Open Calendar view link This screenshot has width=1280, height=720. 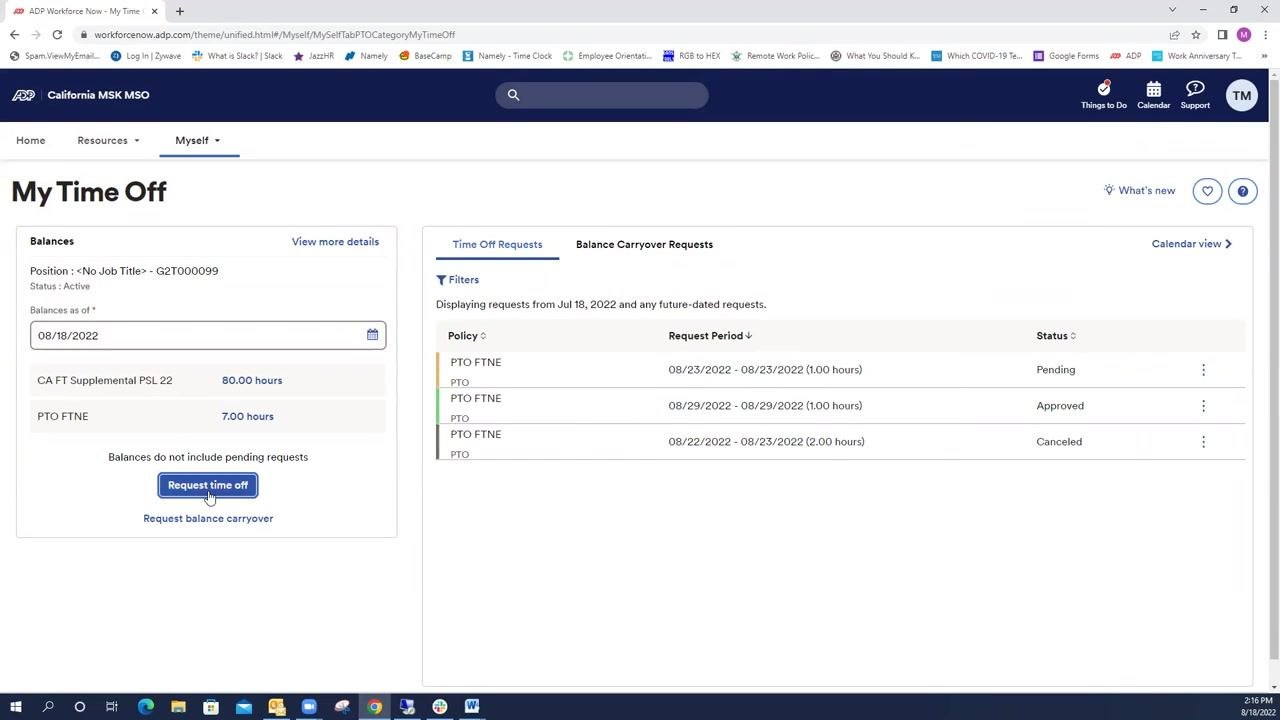pyautogui.click(x=1192, y=244)
